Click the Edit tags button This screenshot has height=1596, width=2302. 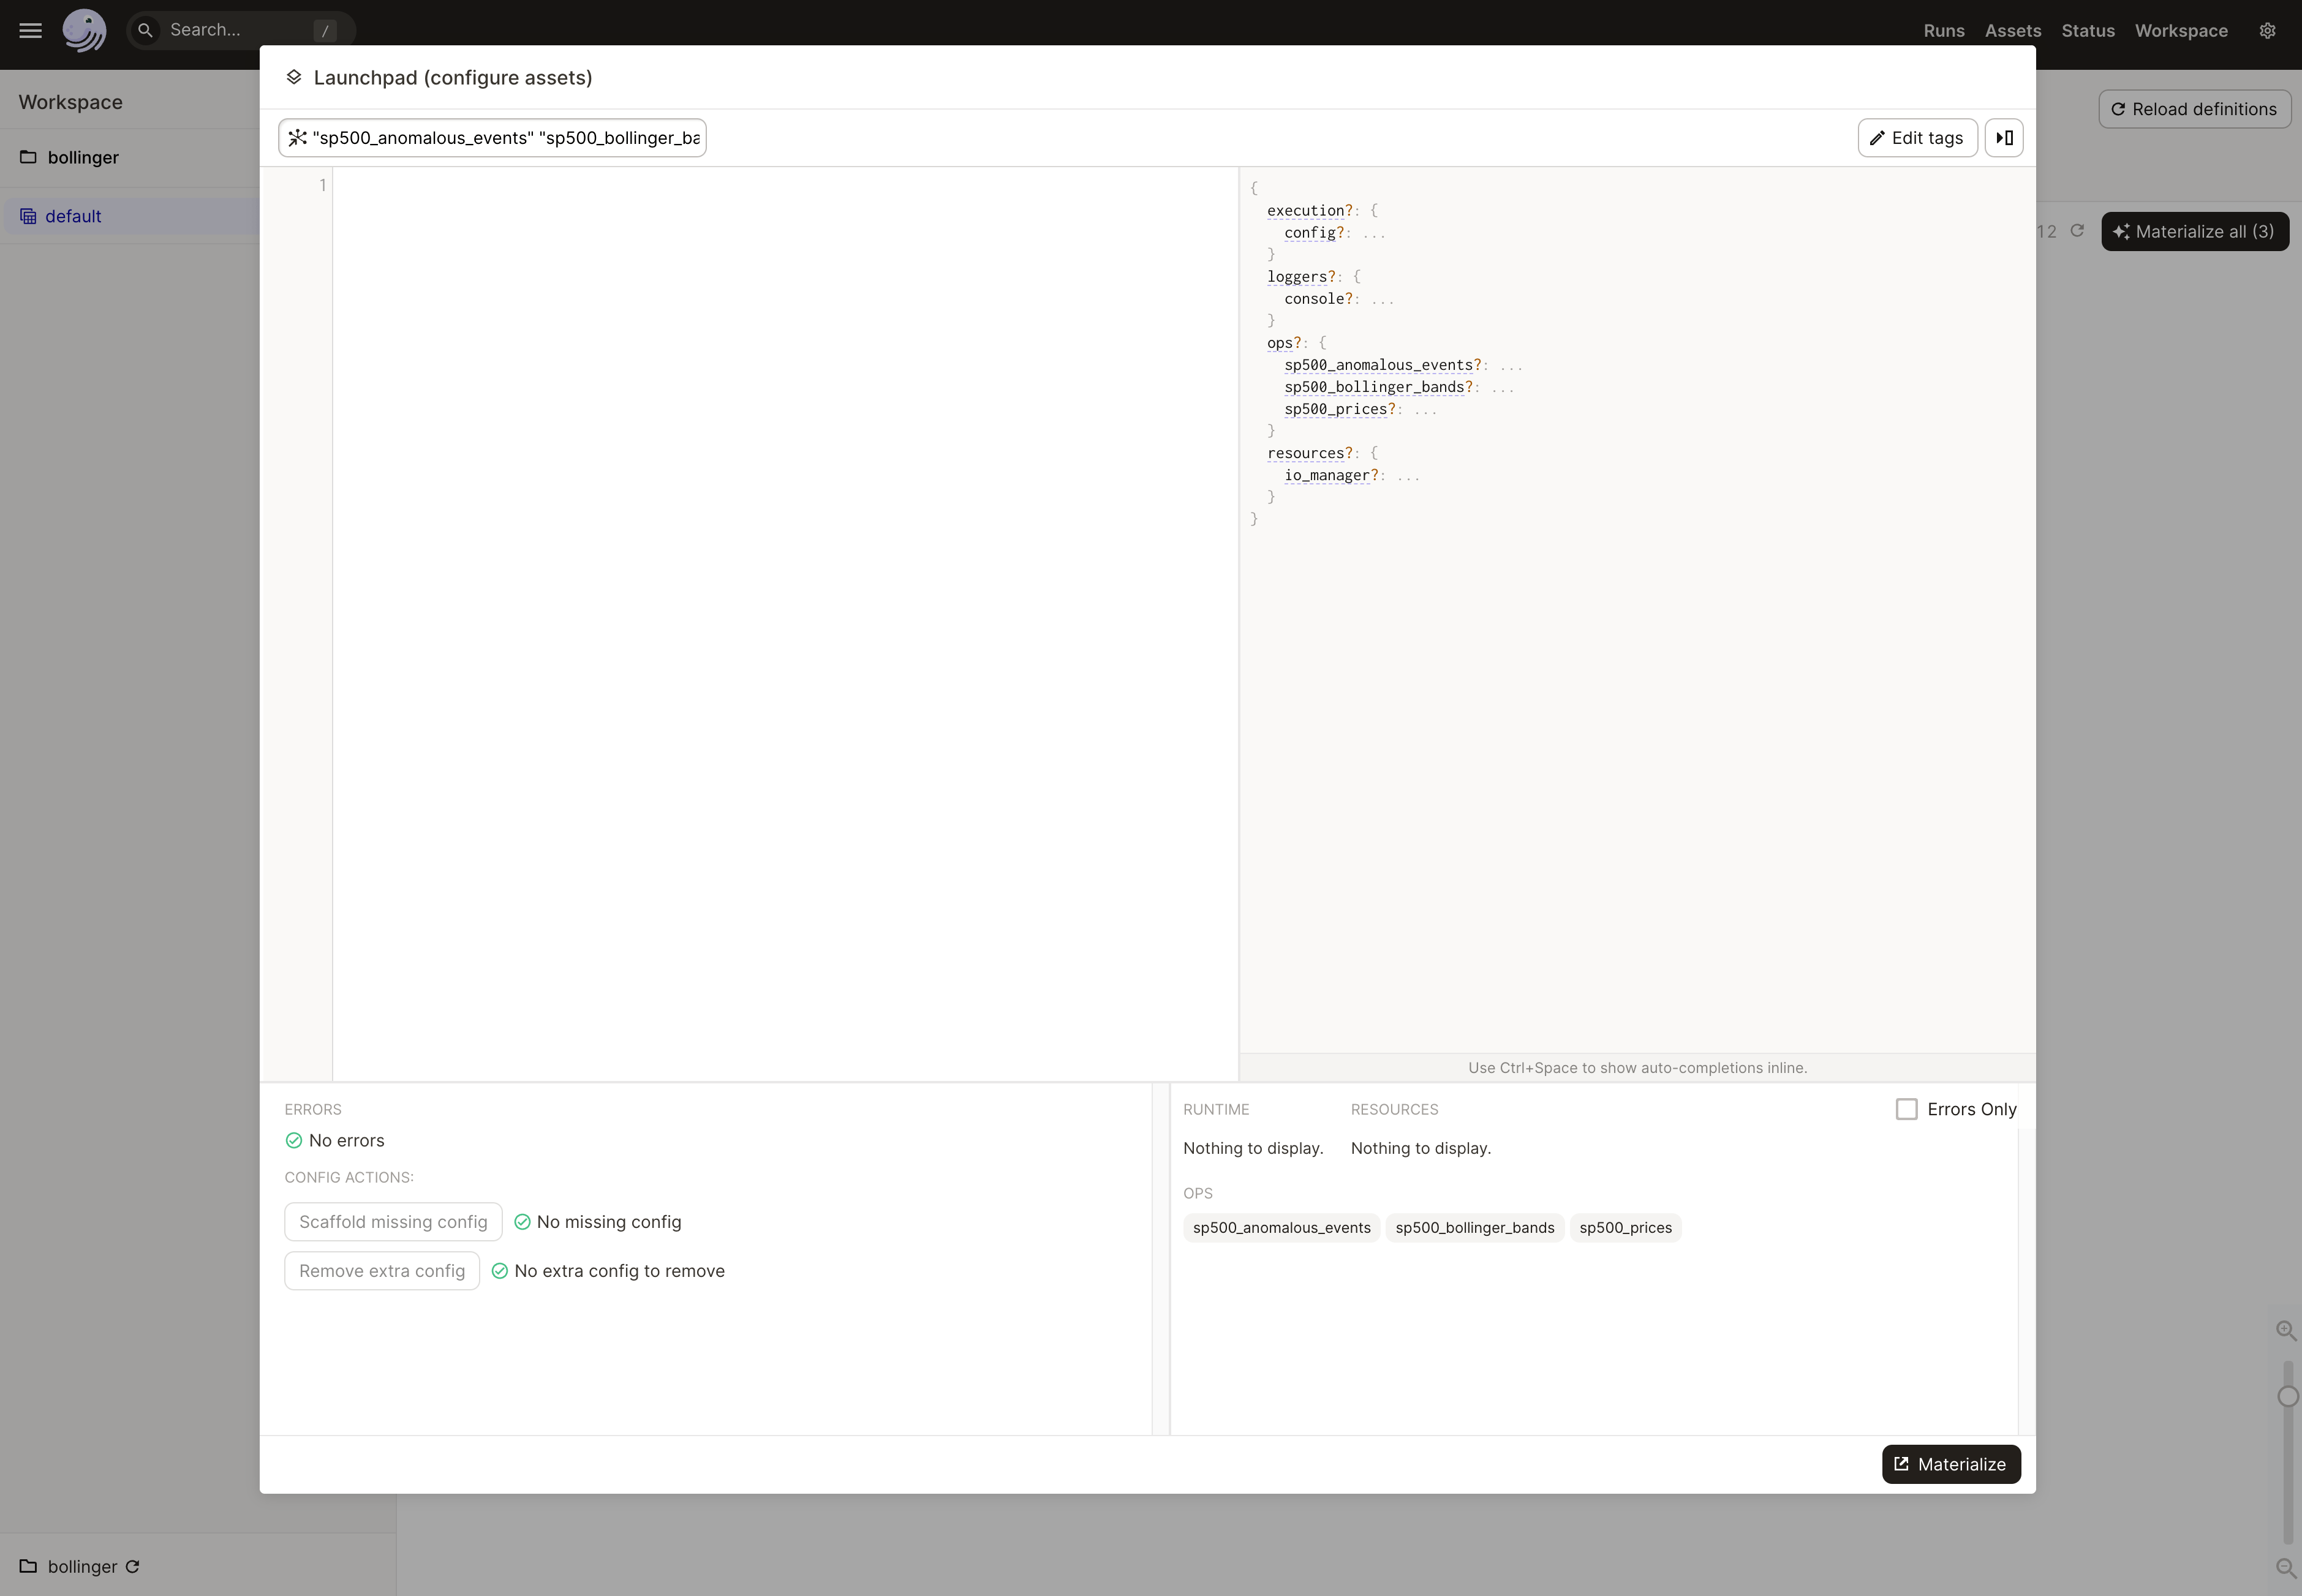[x=1917, y=138]
